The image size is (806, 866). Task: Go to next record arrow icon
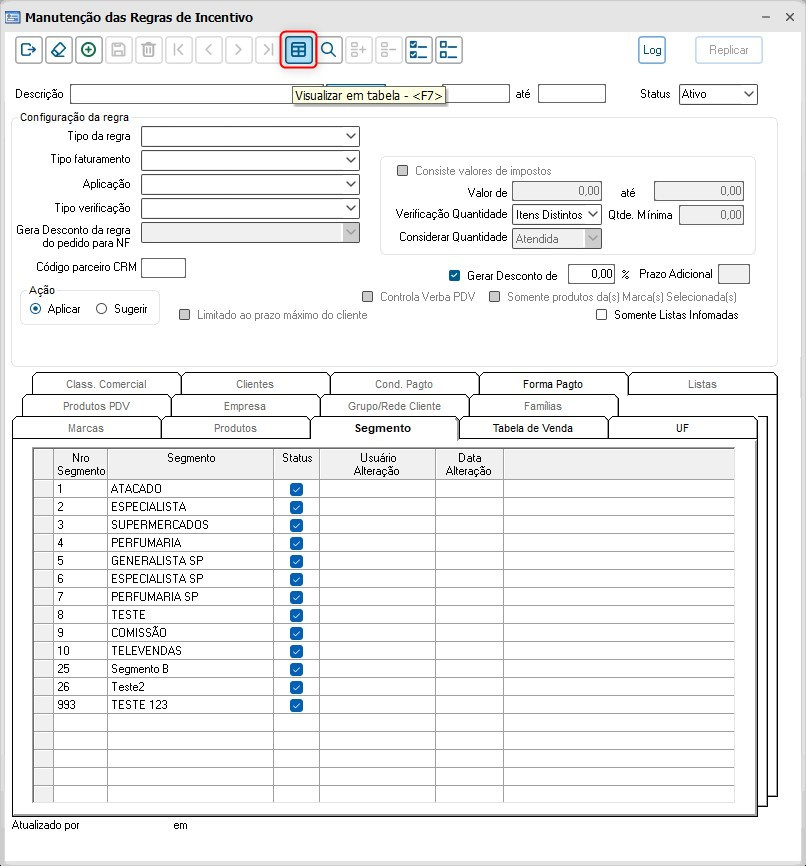[x=239, y=50]
